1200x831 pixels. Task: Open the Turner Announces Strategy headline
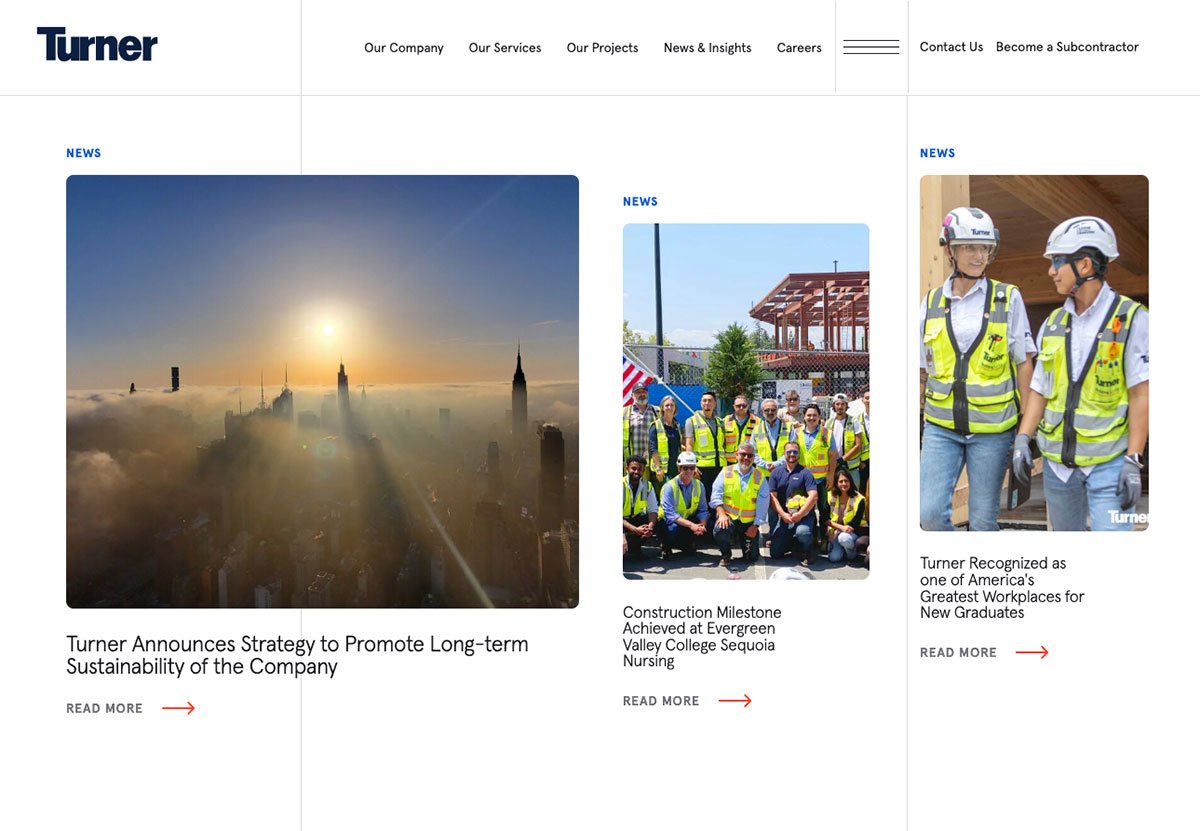click(x=297, y=655)
